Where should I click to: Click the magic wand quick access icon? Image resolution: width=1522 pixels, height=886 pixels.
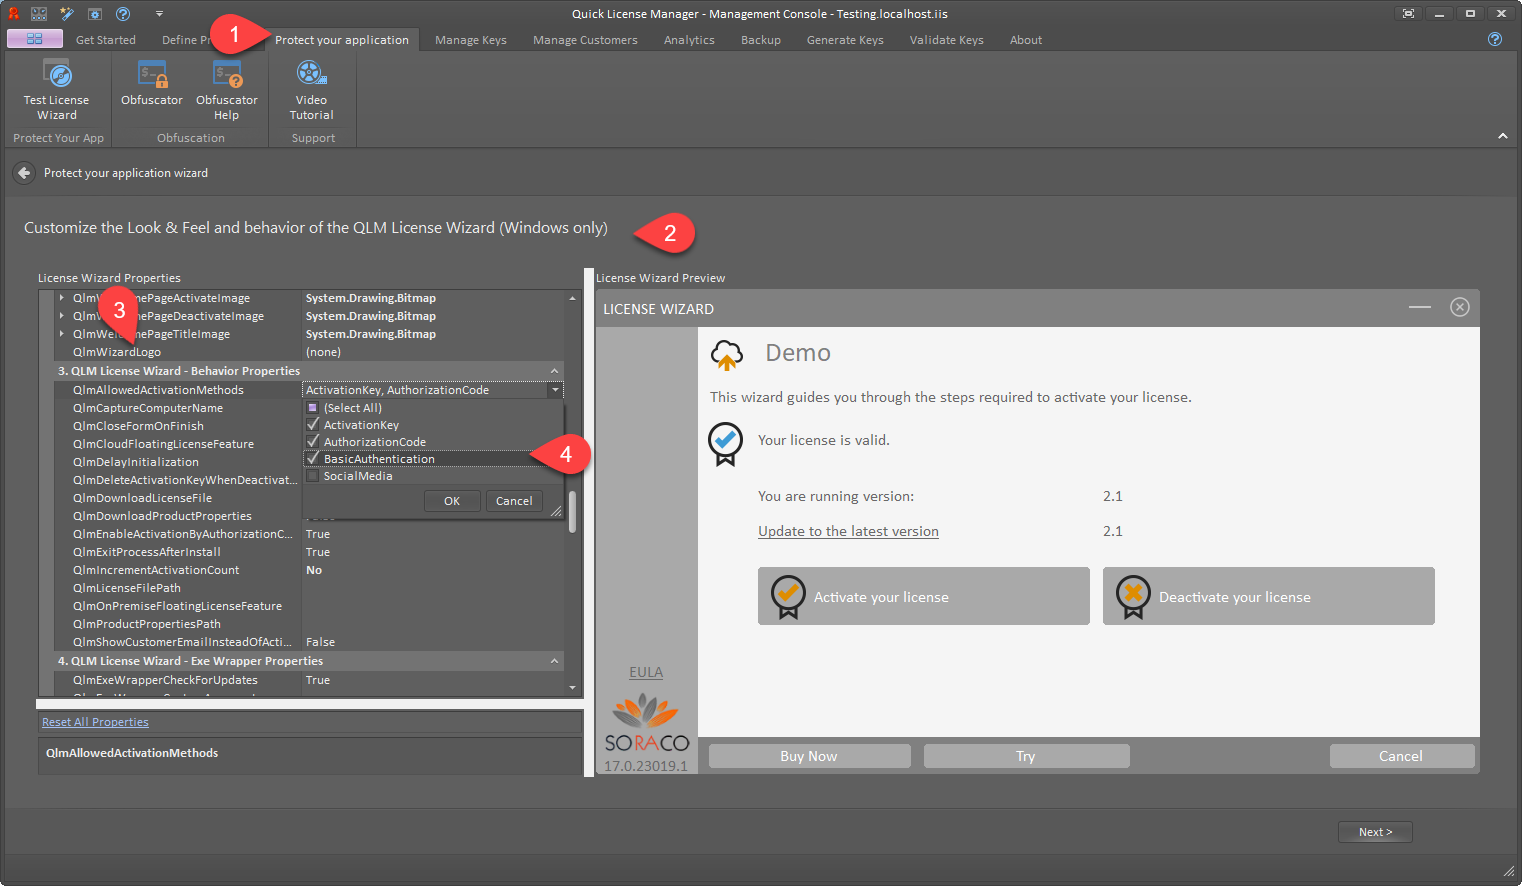[67, 14]
